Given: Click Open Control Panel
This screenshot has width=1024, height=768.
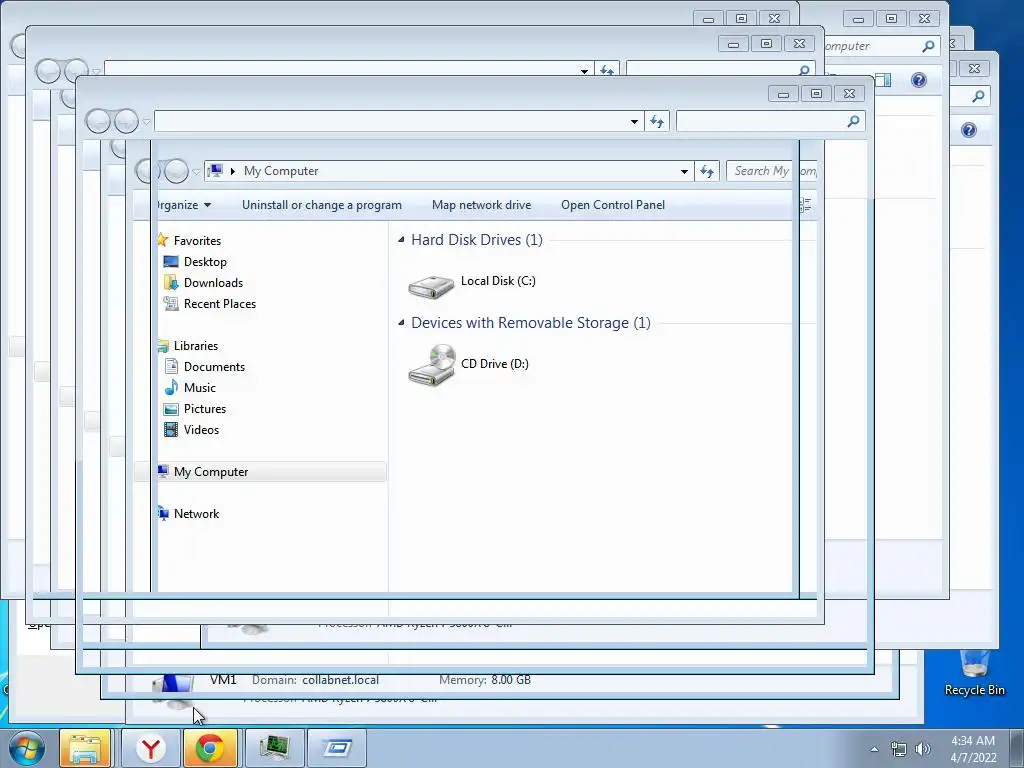Looking at the screenshot, I should [x=613, y=205].
